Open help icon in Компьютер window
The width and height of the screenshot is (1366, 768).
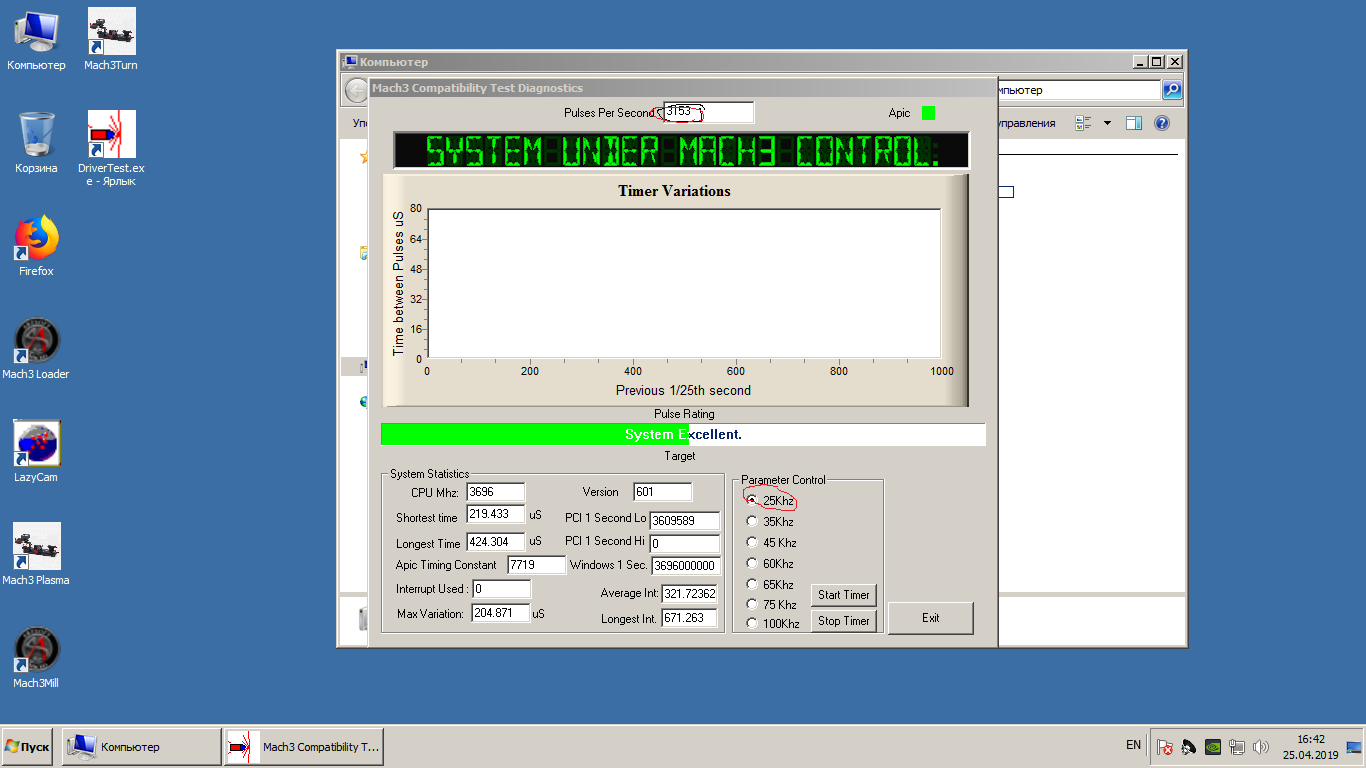(x=1162, y=123)
